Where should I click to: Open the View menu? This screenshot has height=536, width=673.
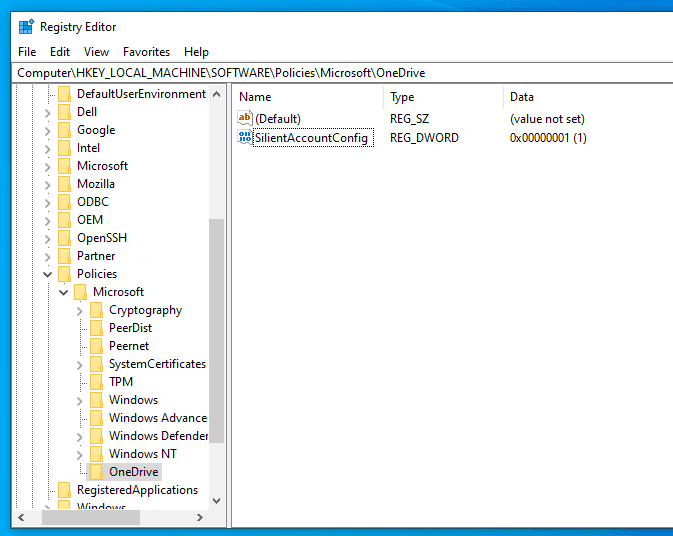click(96, 52)
